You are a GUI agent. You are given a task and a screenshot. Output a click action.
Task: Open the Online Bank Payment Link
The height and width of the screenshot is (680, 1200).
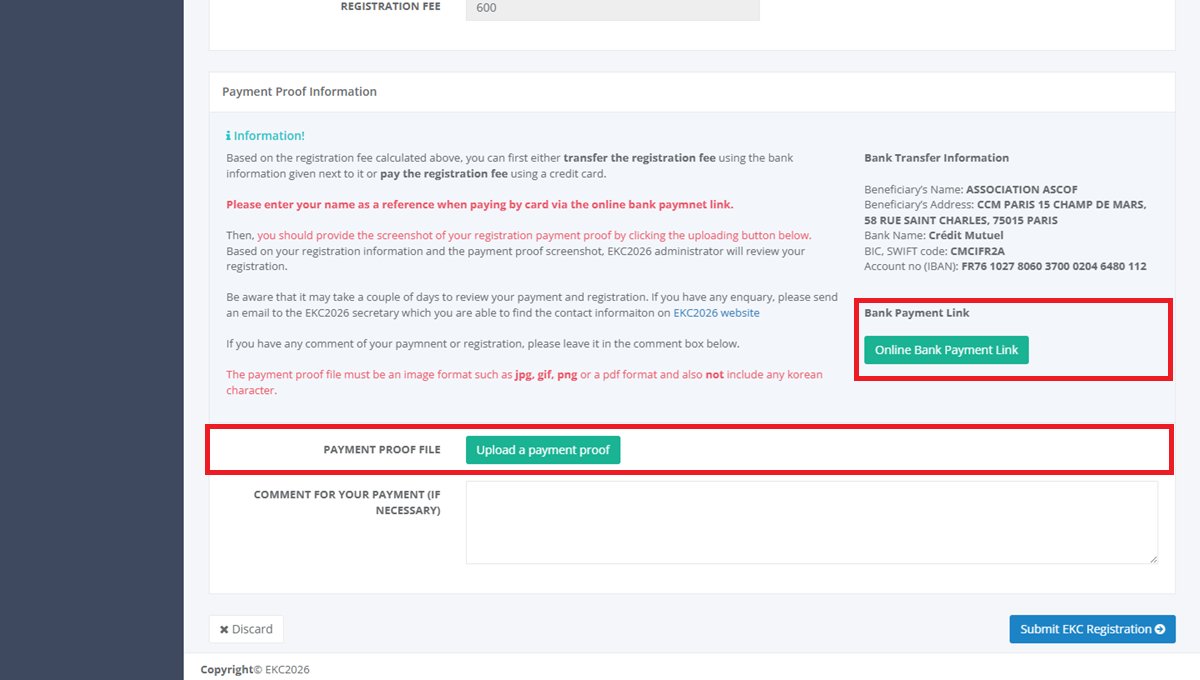[x=946, y=350]
